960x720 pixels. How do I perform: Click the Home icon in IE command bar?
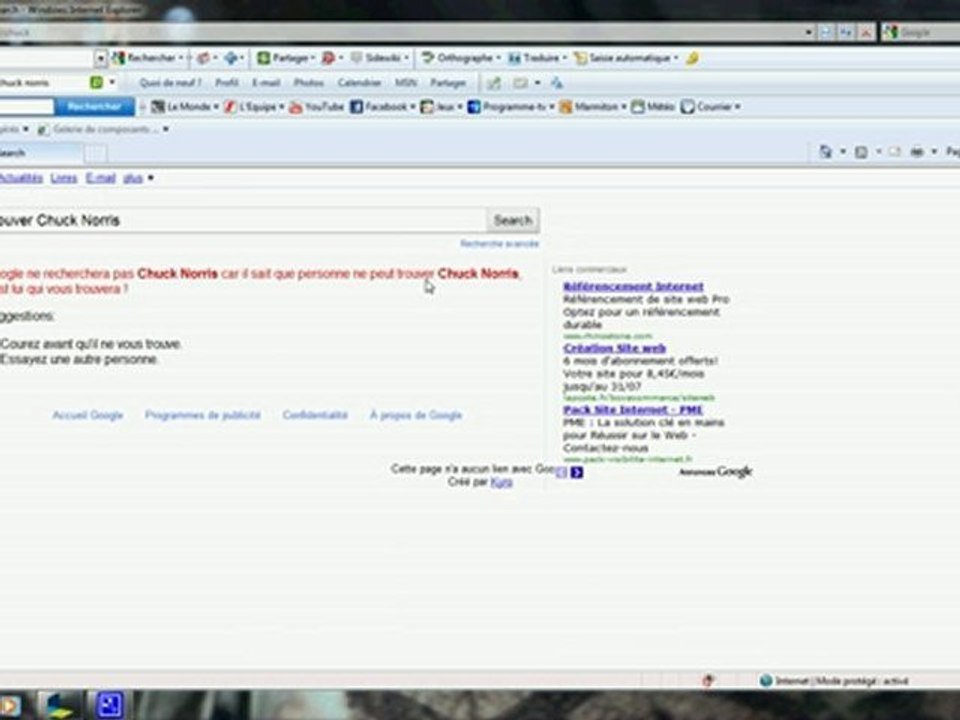(825, 152)
